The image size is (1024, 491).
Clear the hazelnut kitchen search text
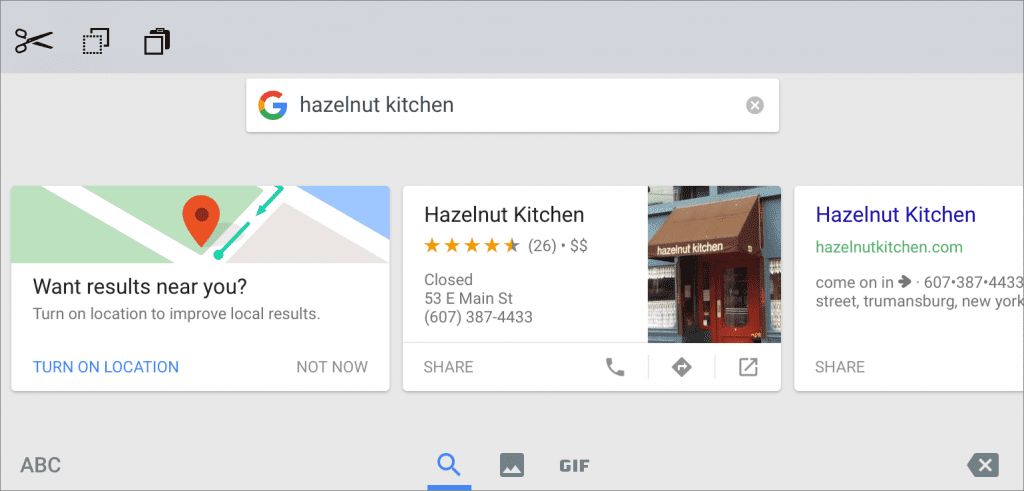click(x=755, y=105)
